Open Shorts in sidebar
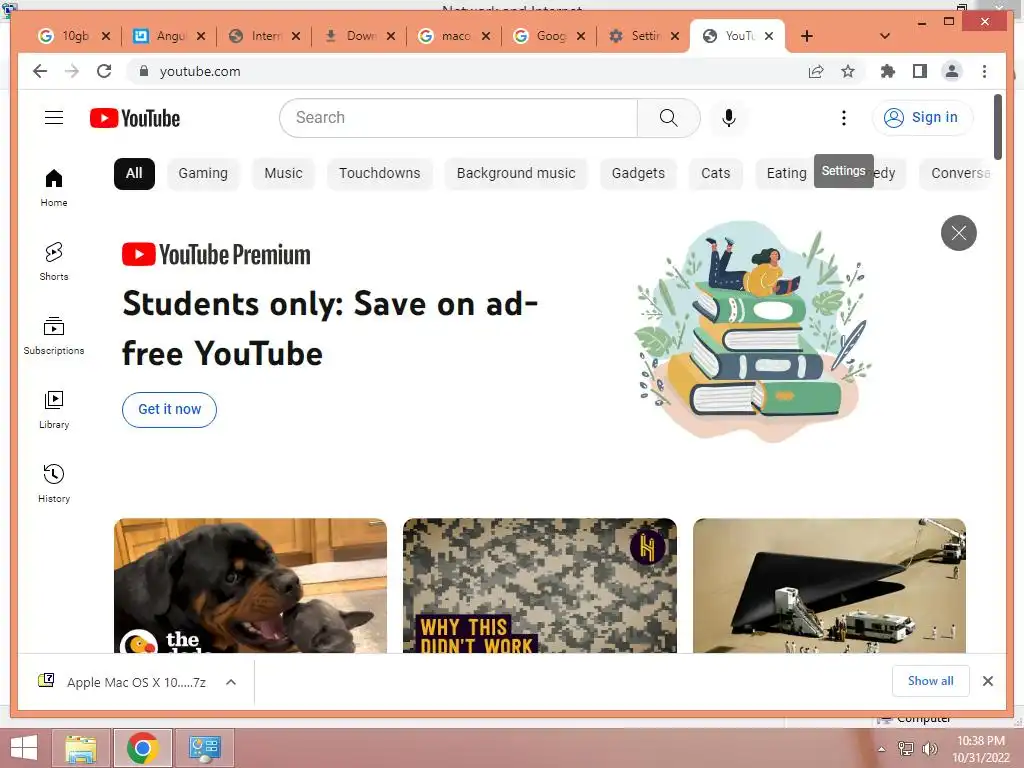Screen dimensions: 1024x768 pyautogui.click(x=54, y=261)
